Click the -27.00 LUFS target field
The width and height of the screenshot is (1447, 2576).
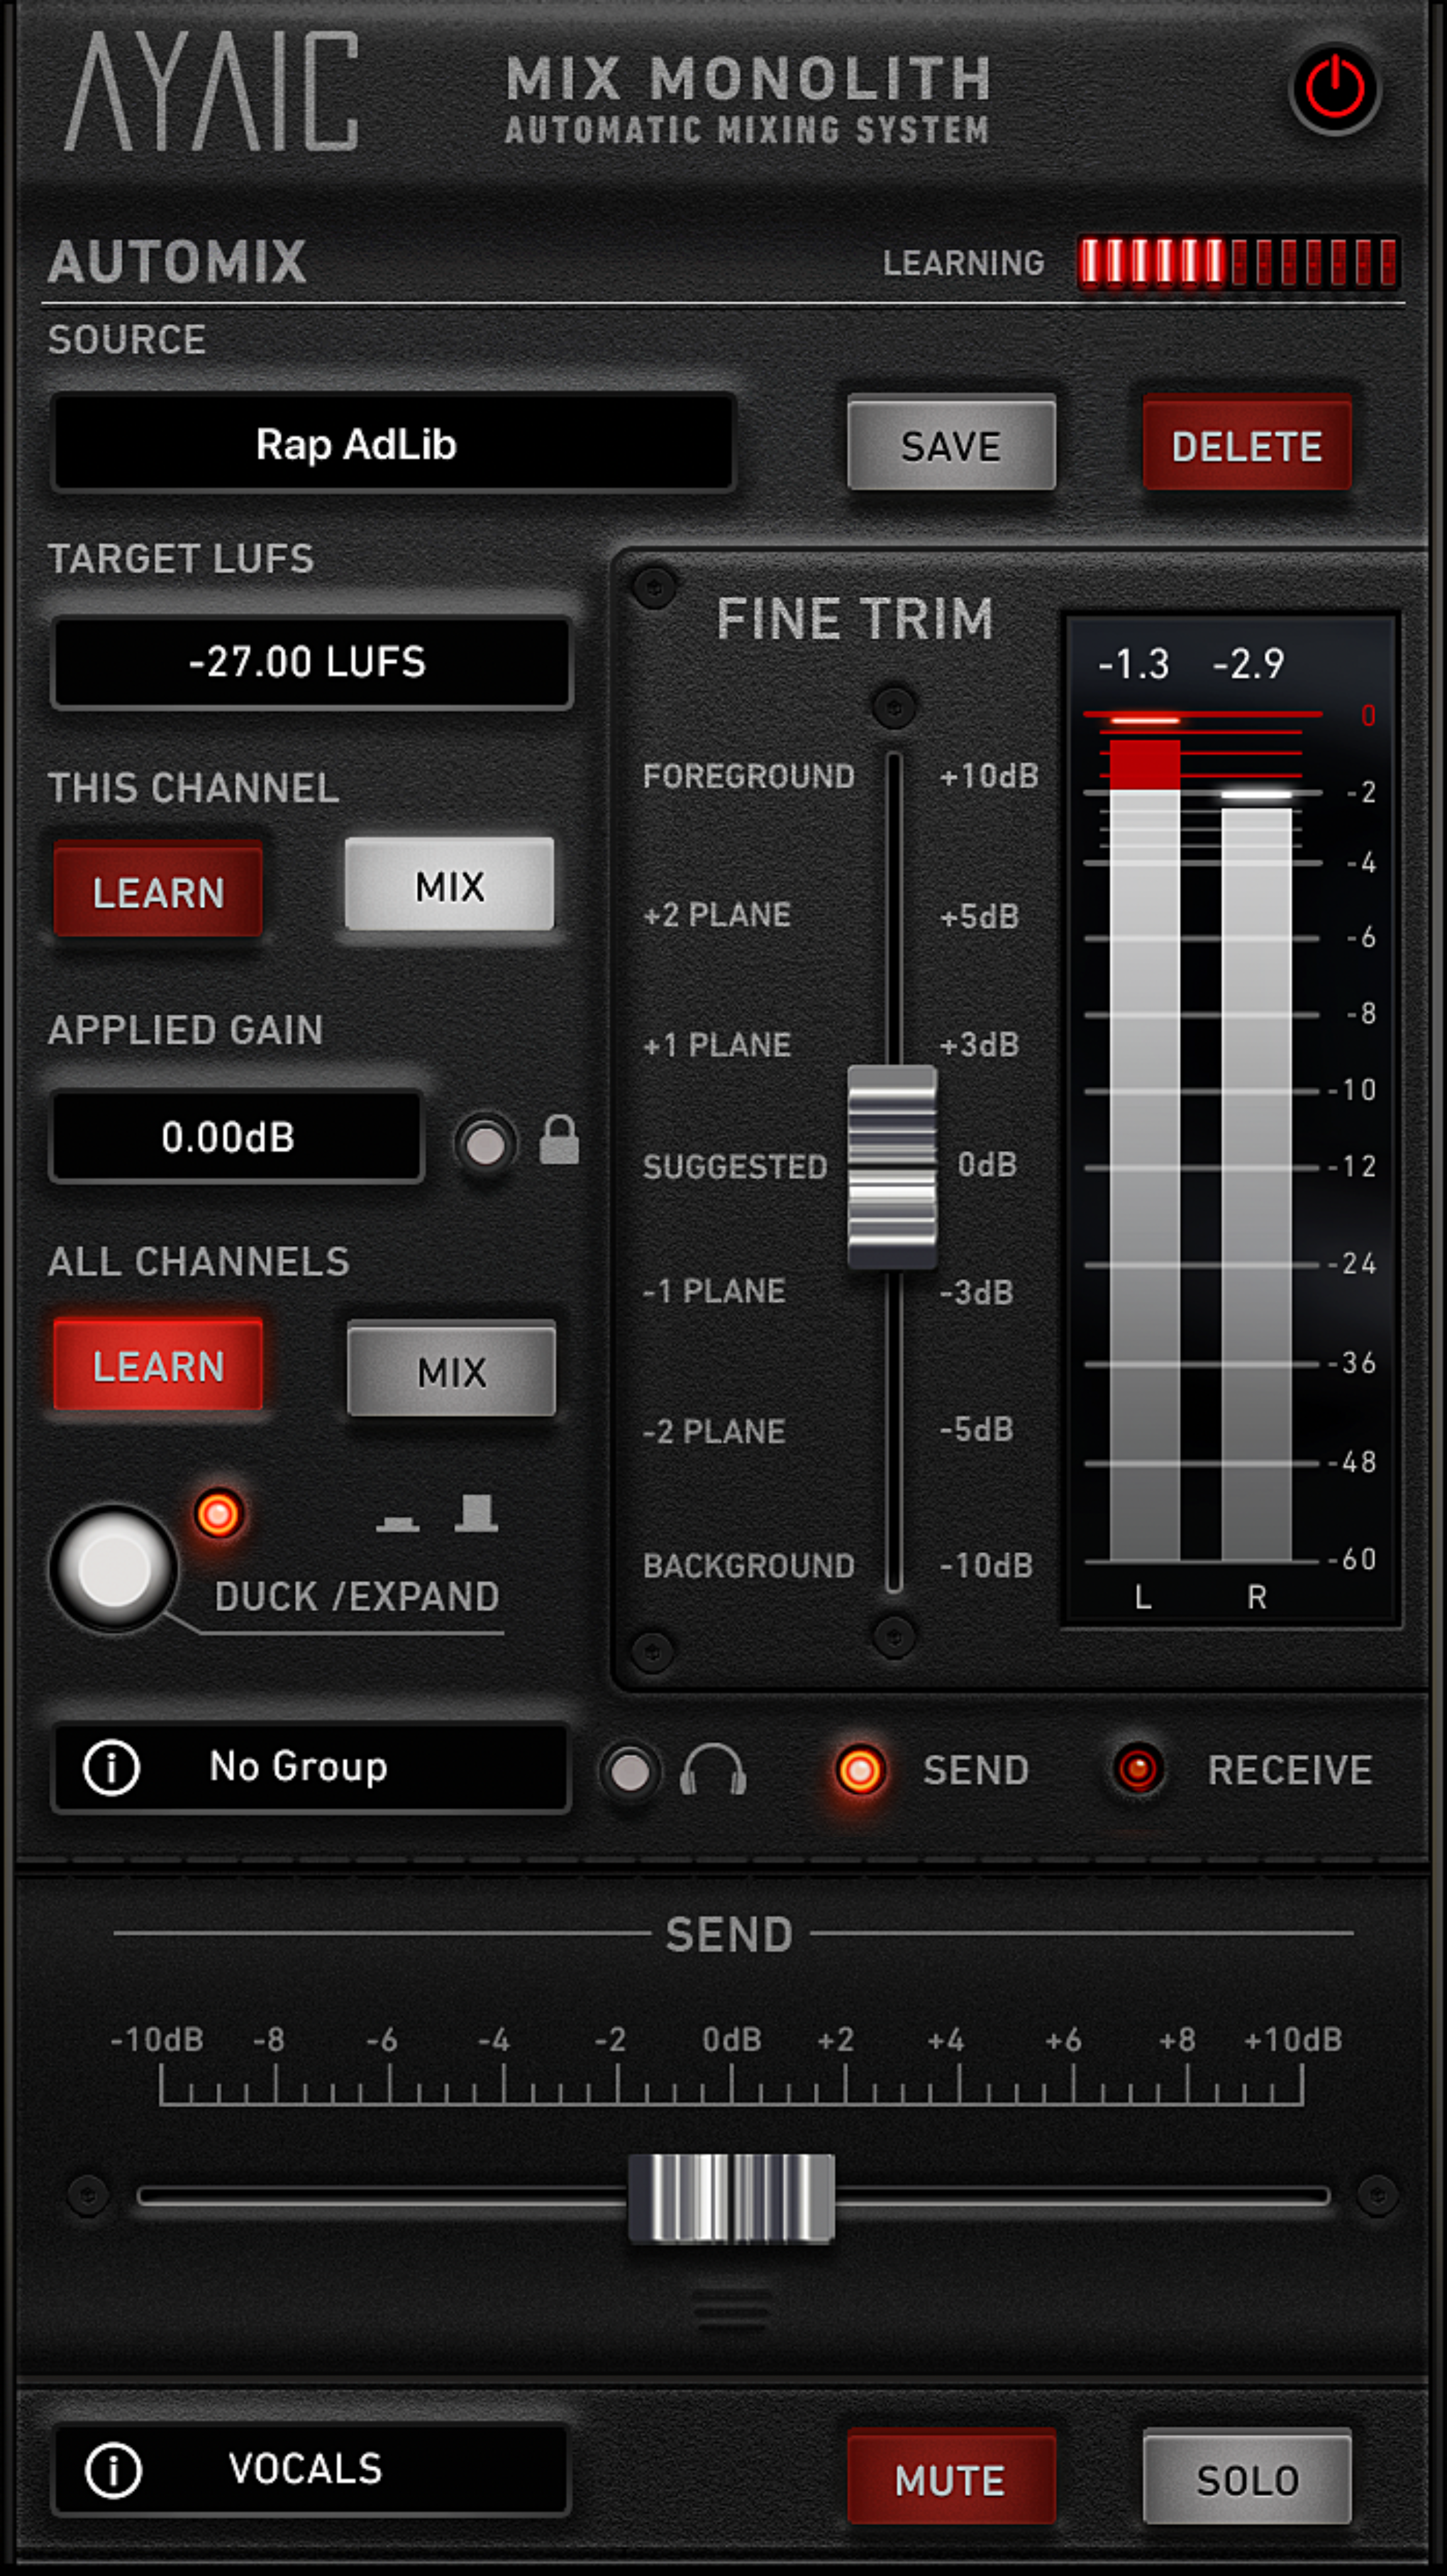point(311,662)
